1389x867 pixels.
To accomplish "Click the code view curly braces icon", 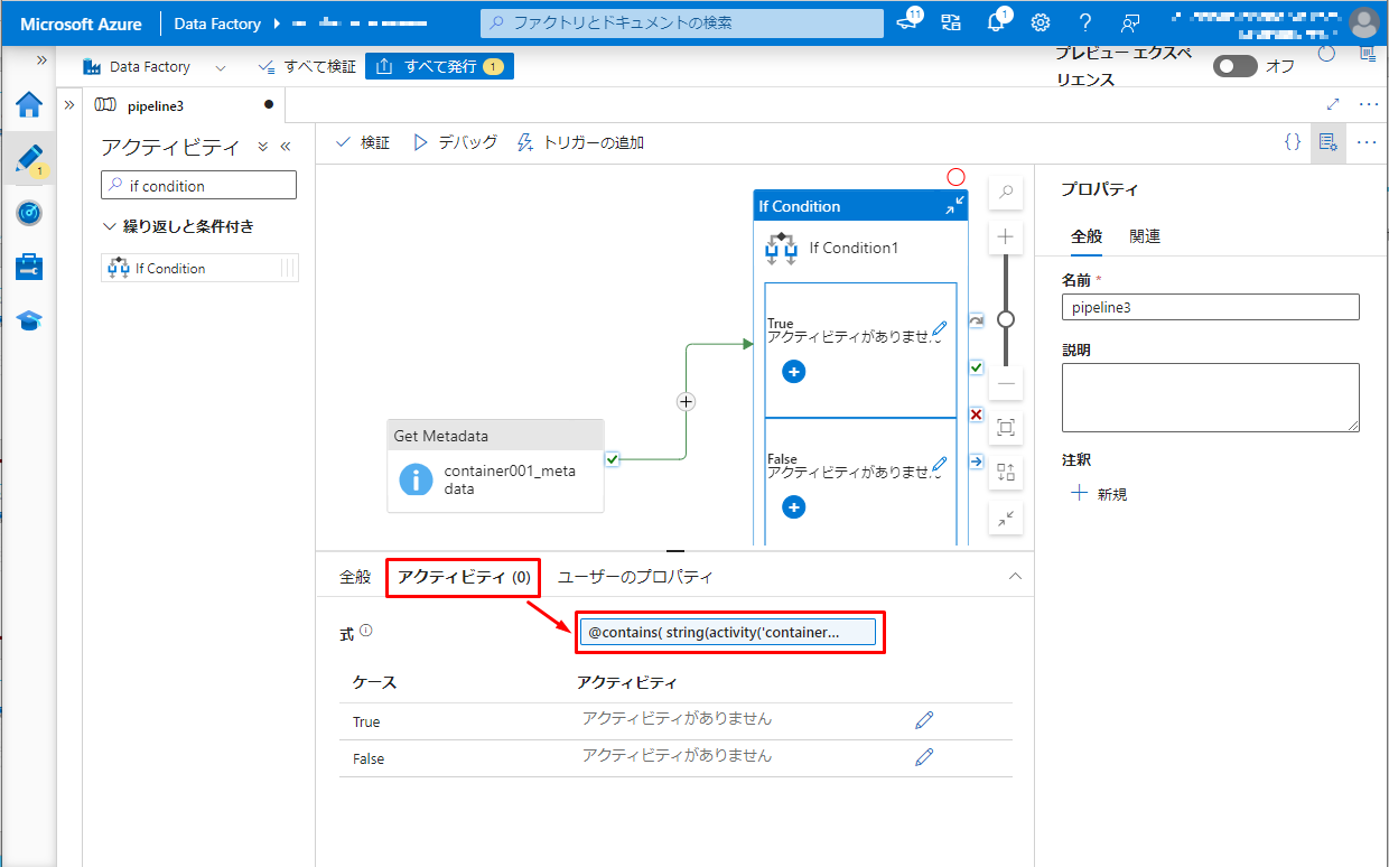I will coord(1292,142).
